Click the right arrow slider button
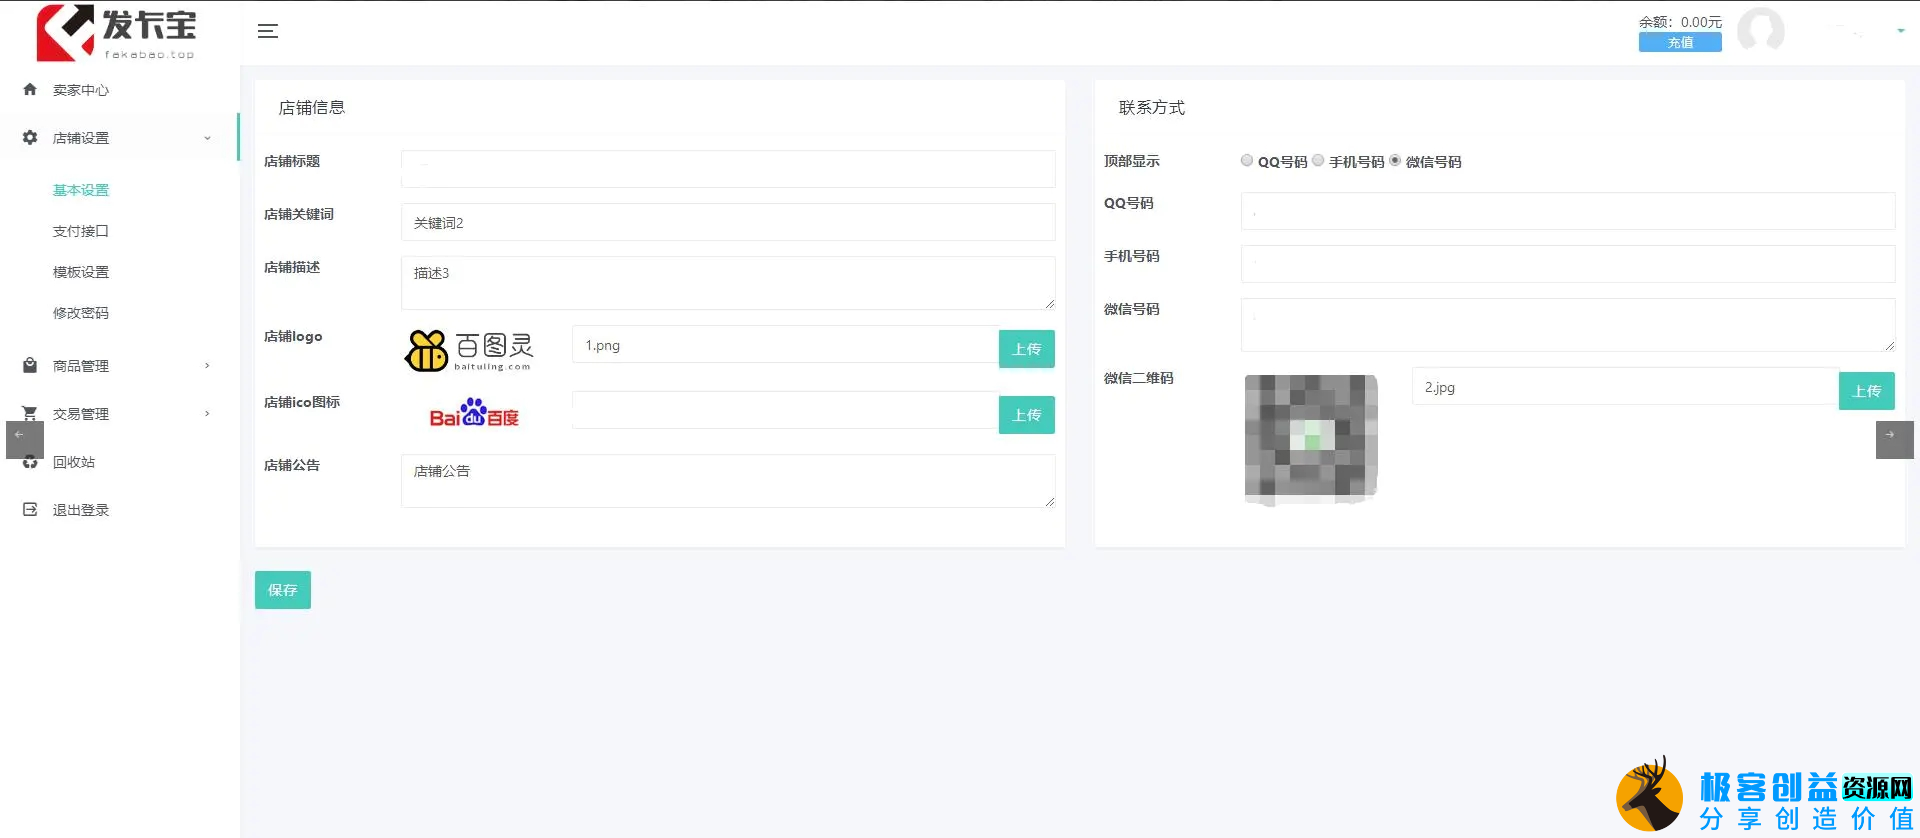 point(1894,439)
